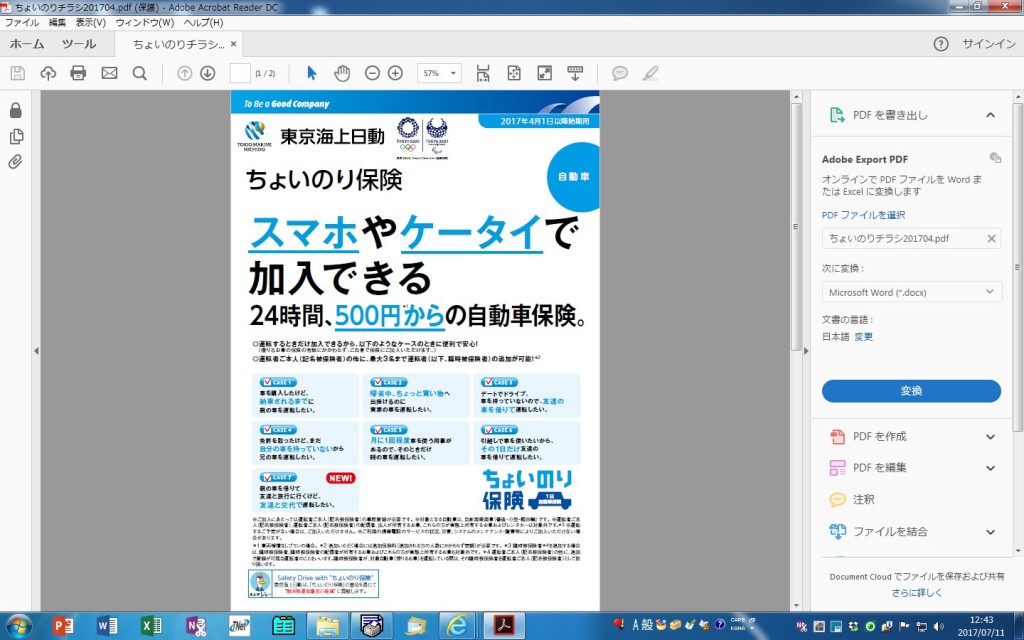Click the PDF を作成 tool icon

(837, 436)
